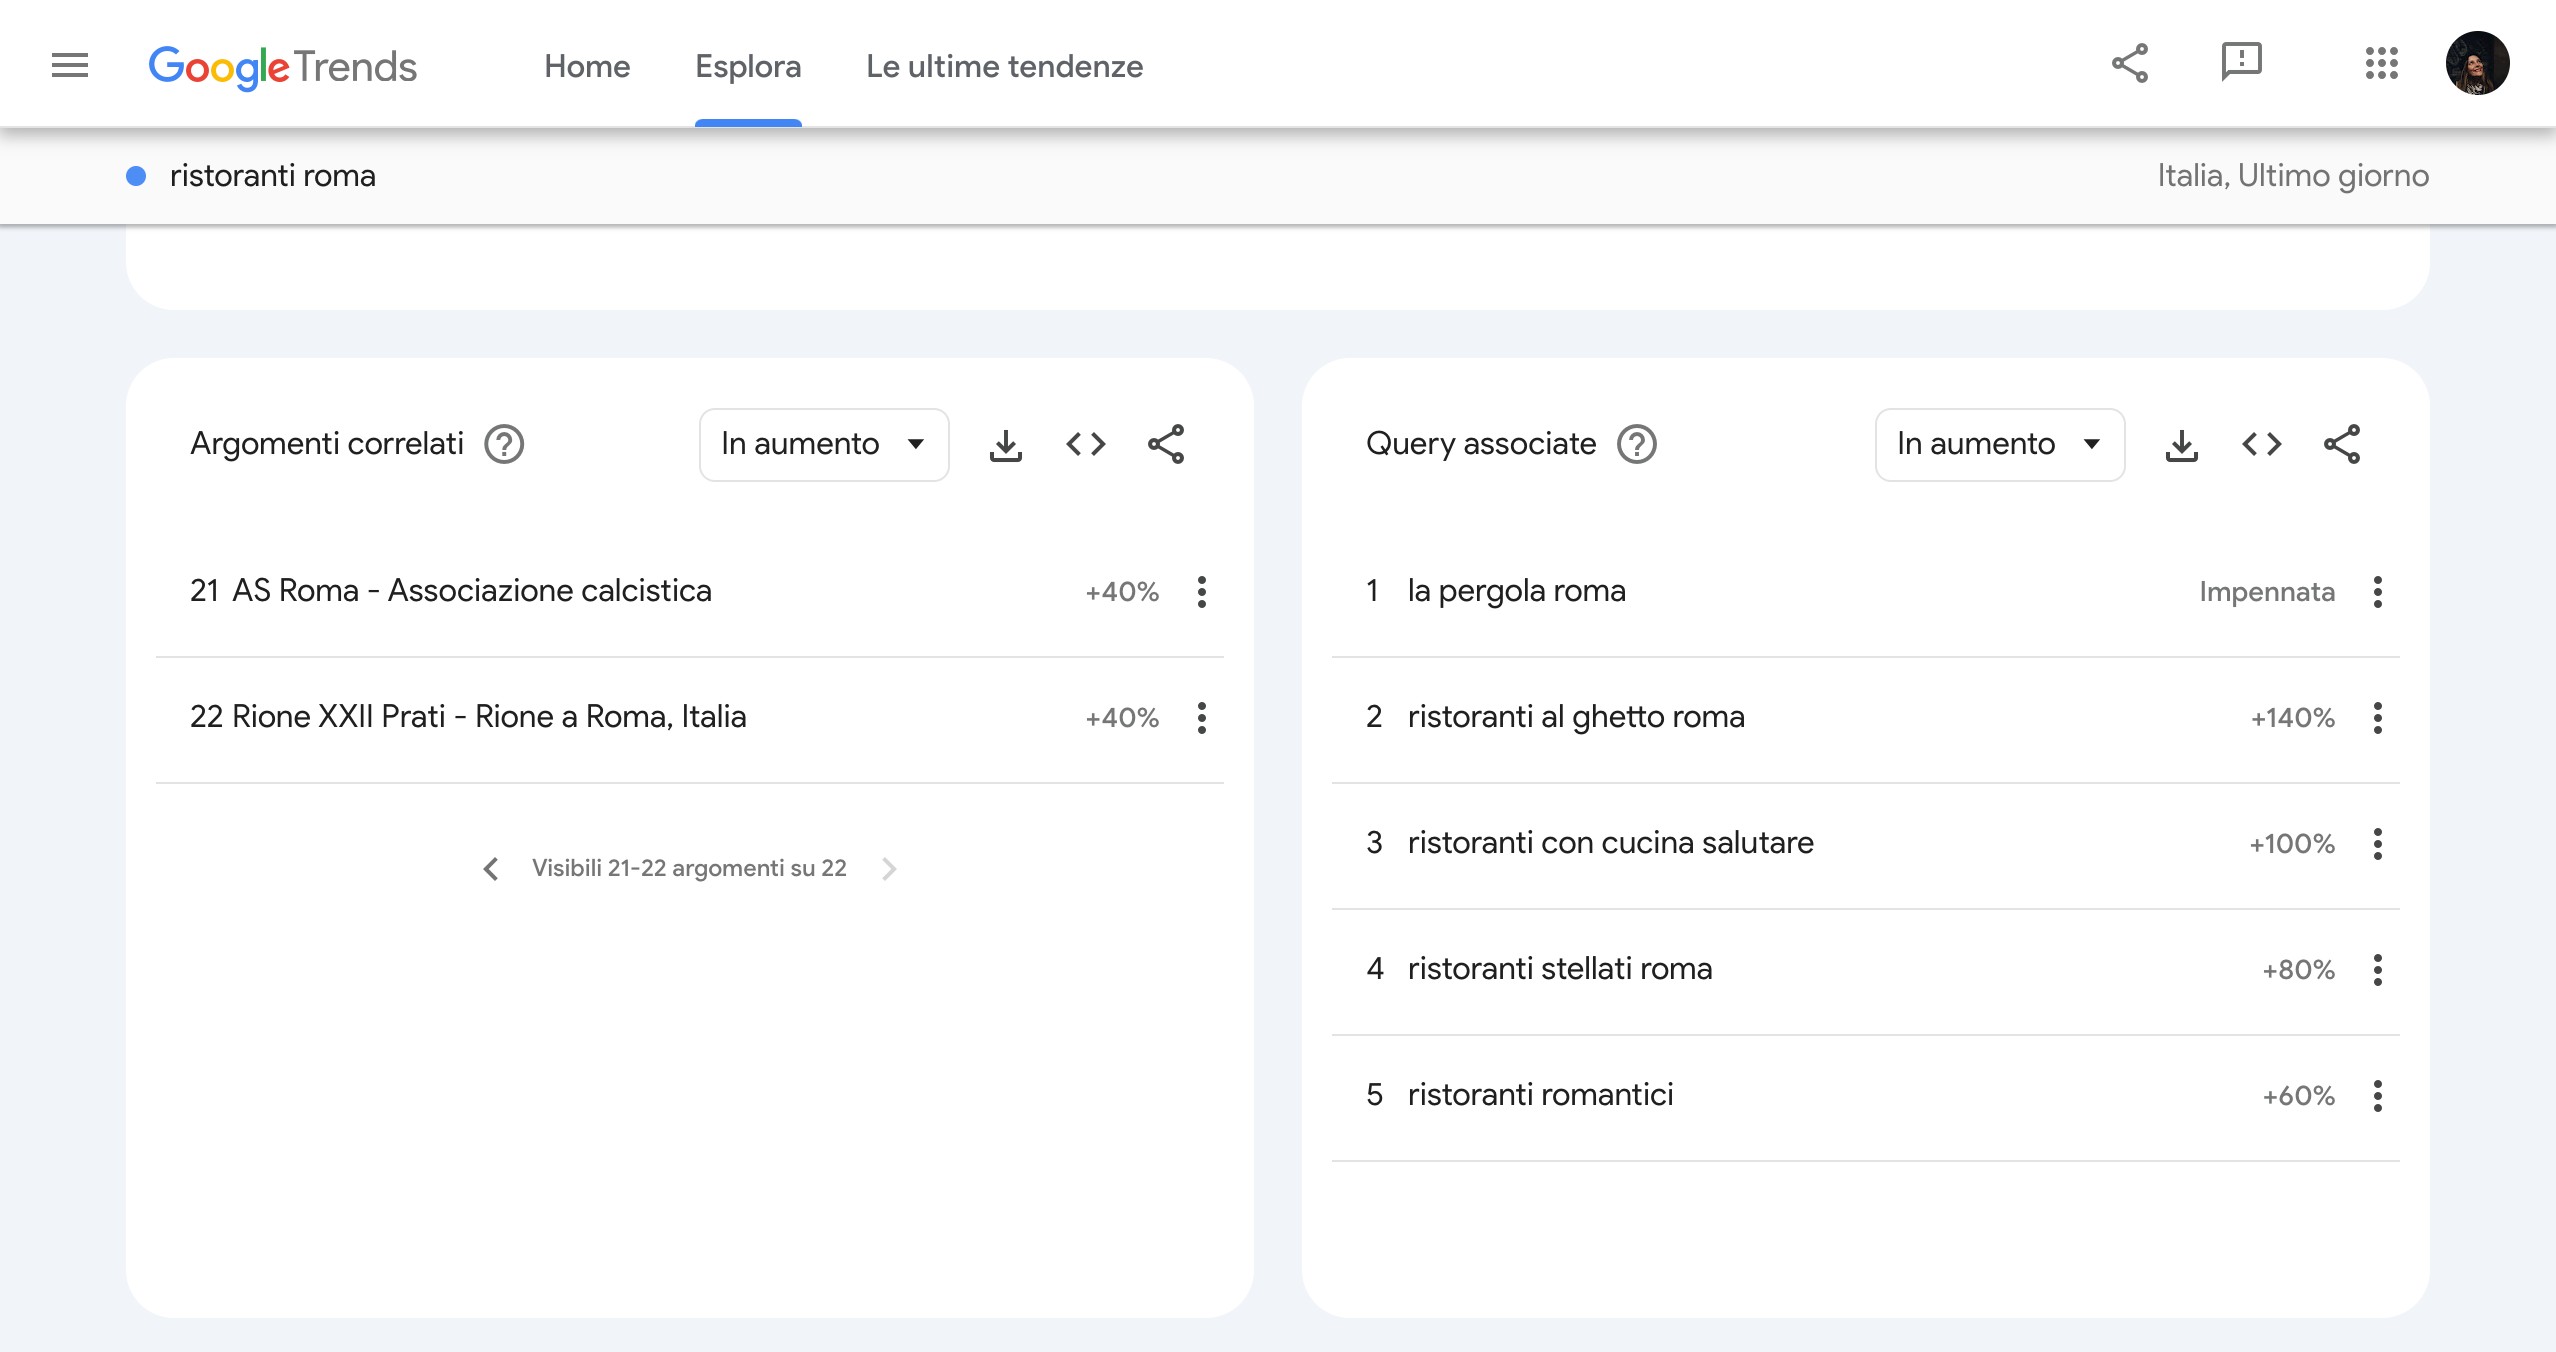Open Le ultime tendenze tab

(x=1004, y=67)
